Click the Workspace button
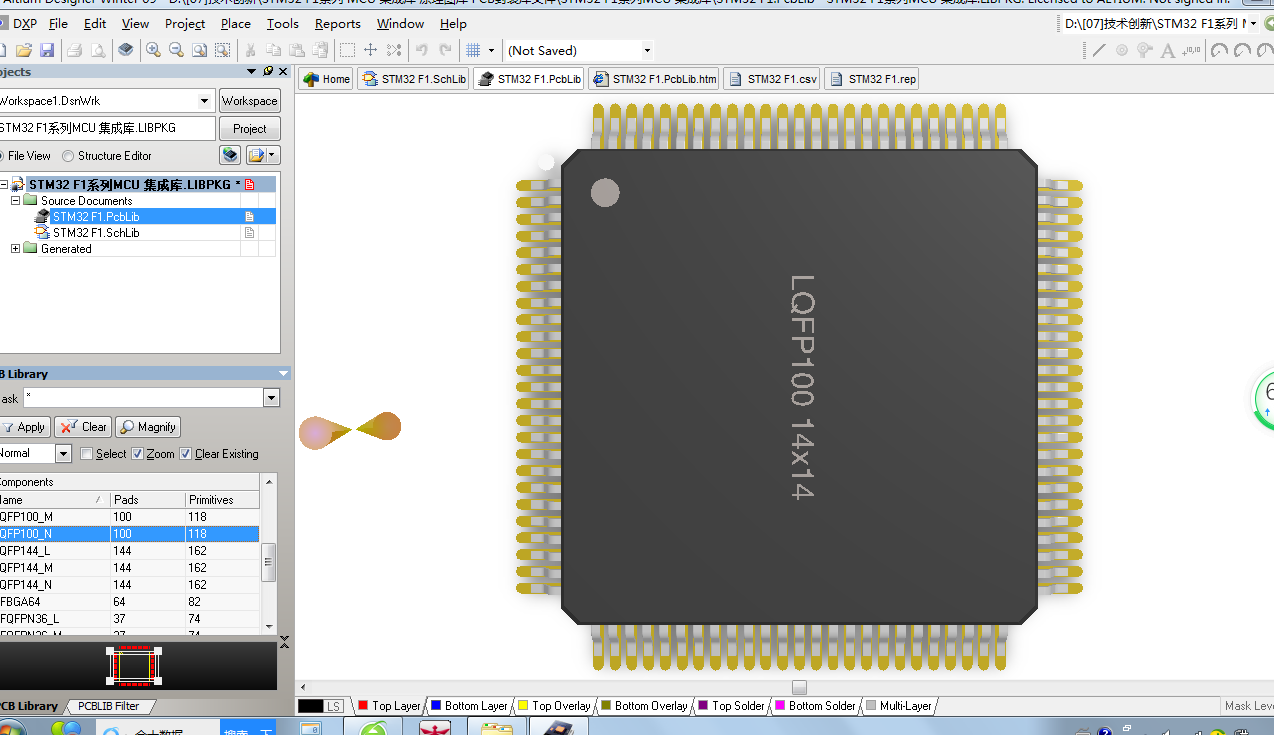Image resolution: width=1274 pixels, height=735 pixels. coord(250,101)
